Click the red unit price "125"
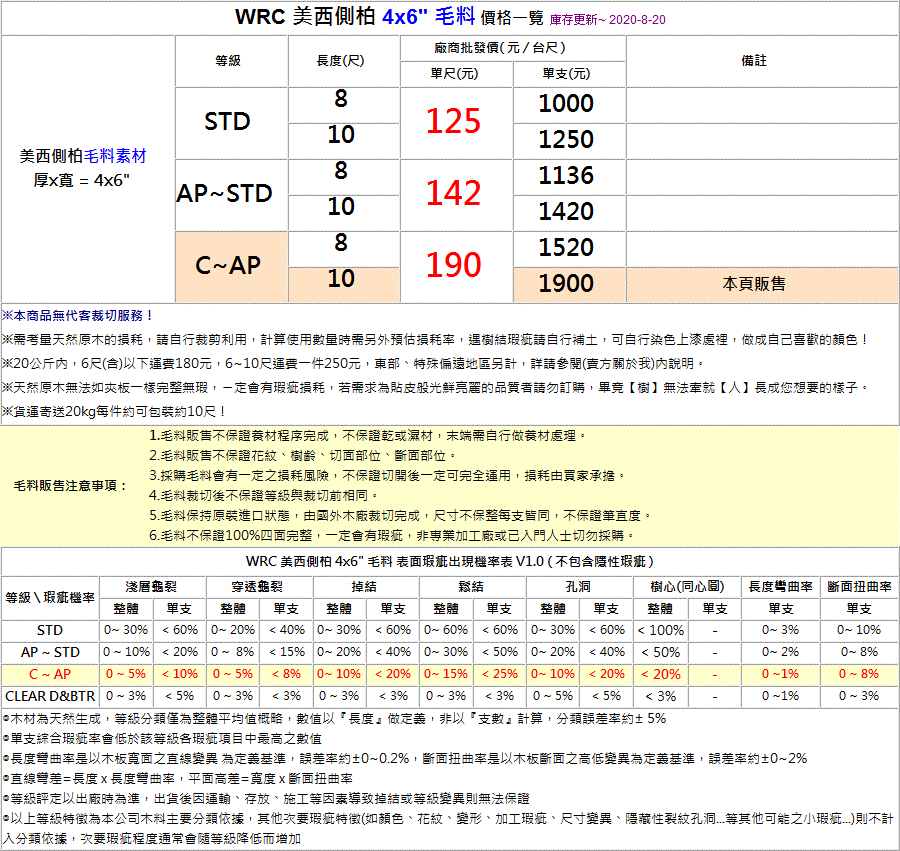This screenshot has width=900, height=851. (x=453, y=122)
